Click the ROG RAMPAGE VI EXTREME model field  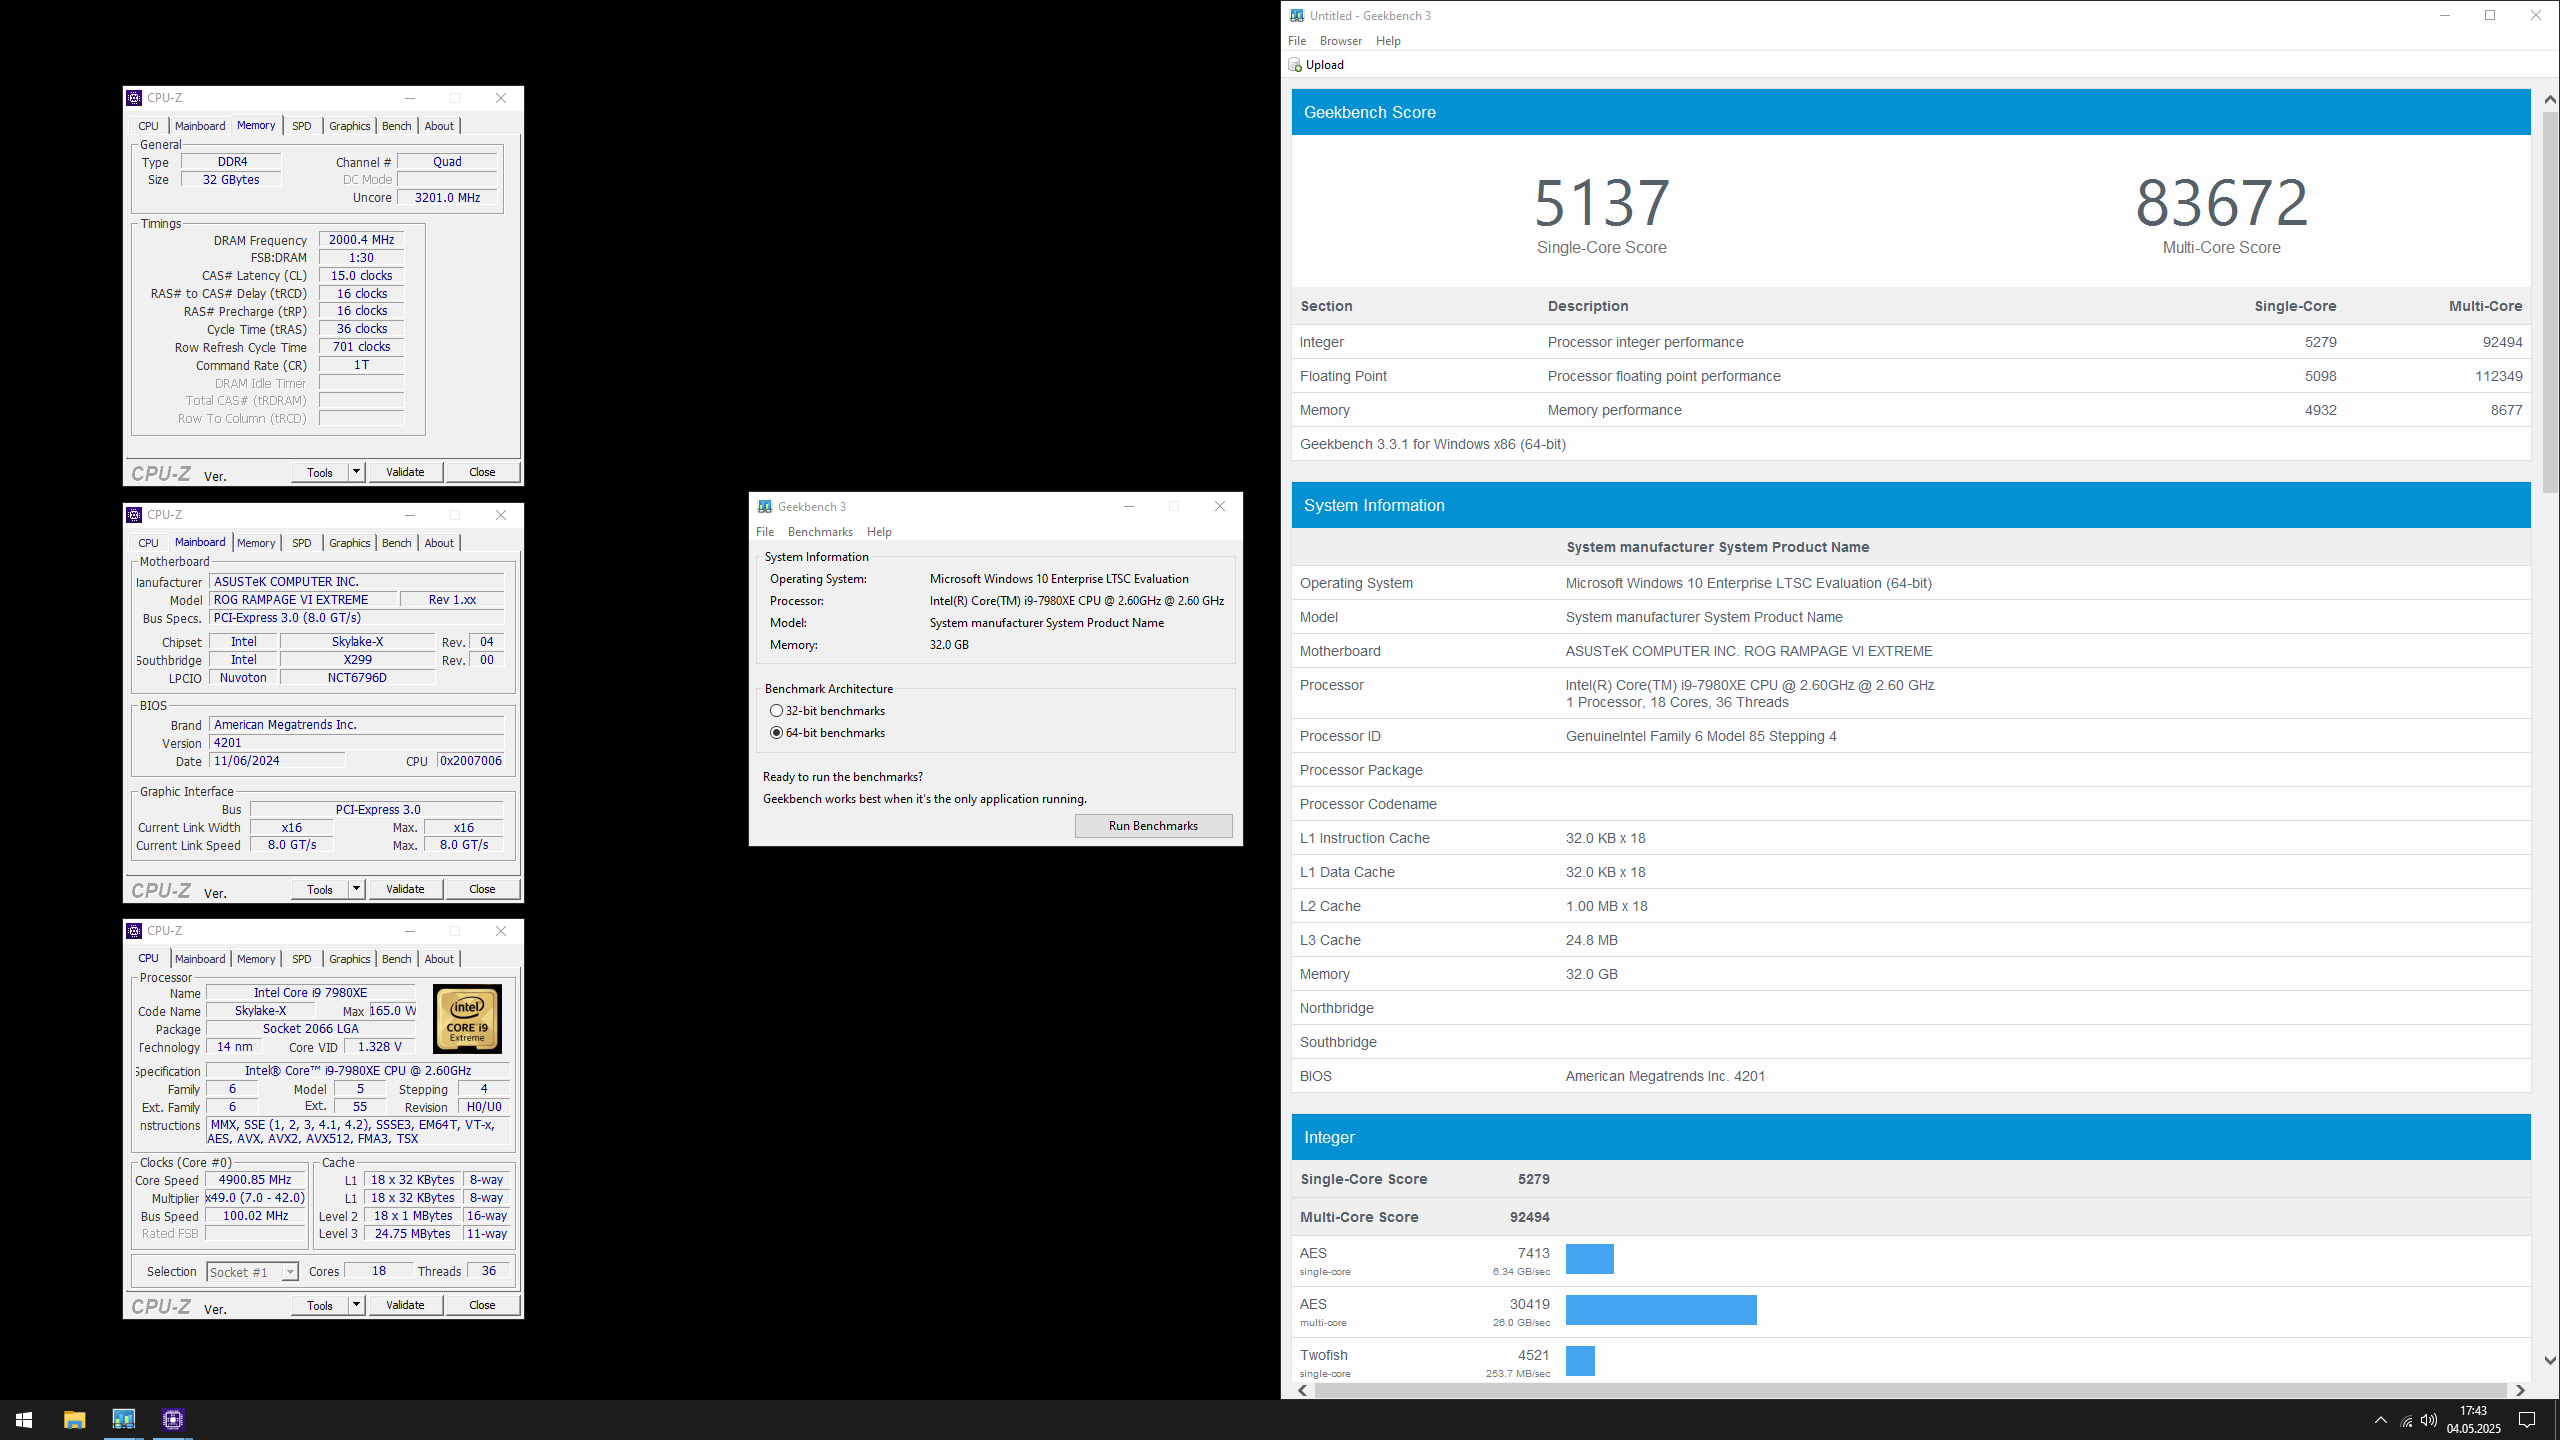(304, 600)
